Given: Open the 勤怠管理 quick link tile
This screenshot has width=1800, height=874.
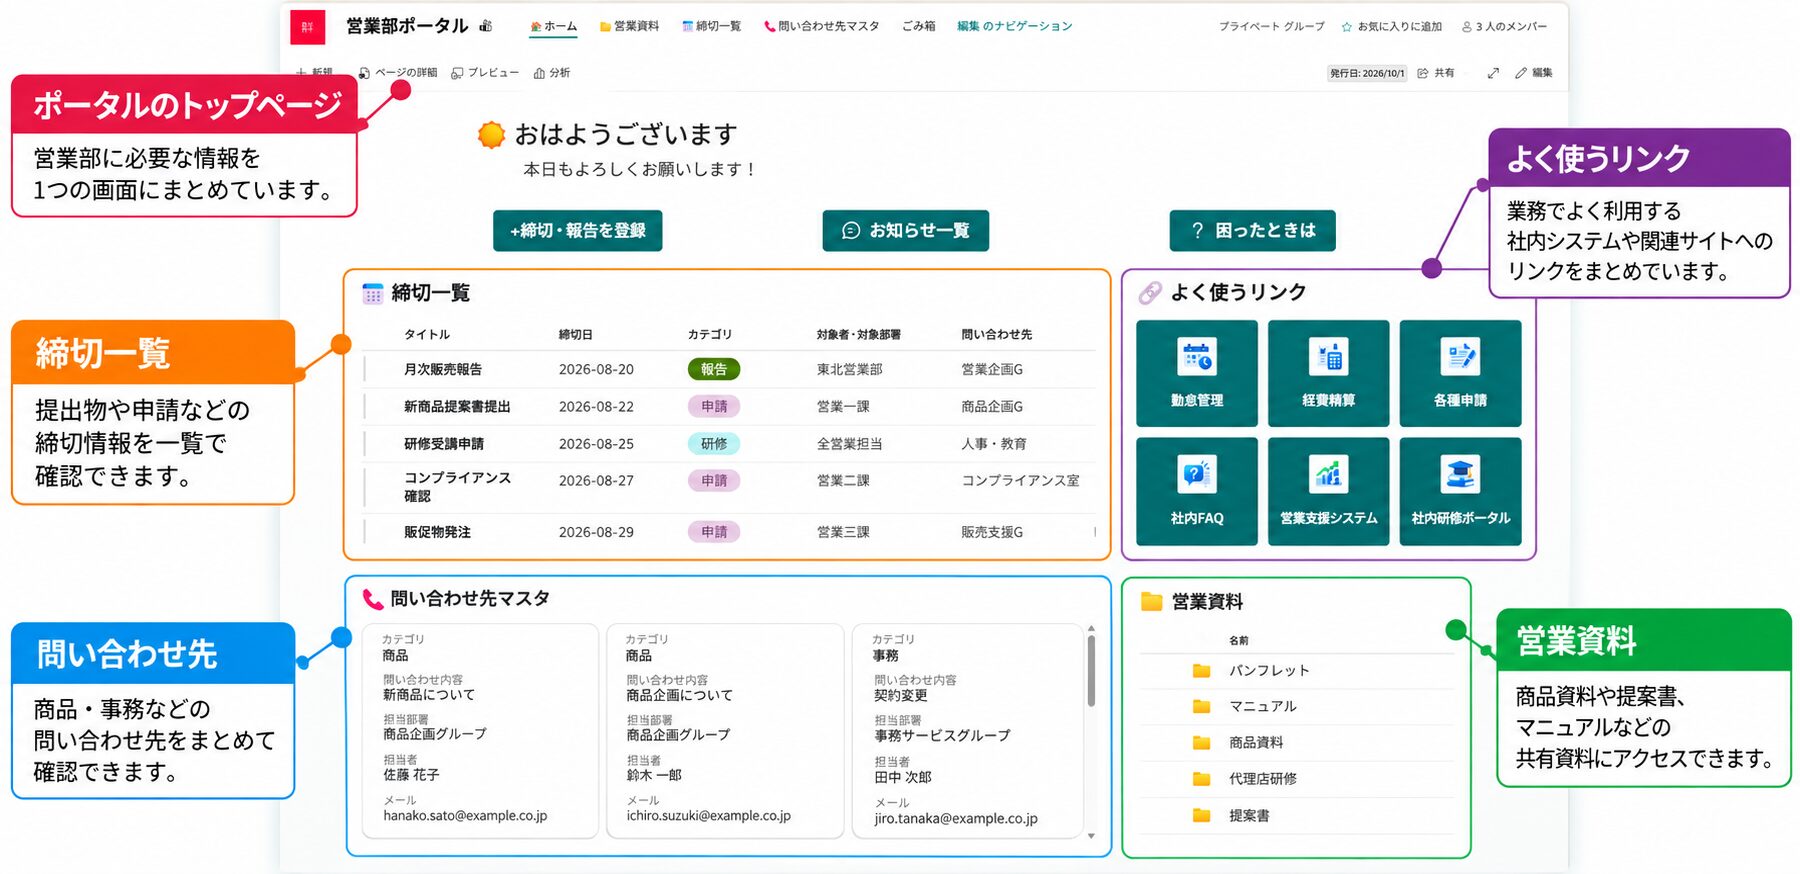Looking at the screenshot, I should point(1197,374).
